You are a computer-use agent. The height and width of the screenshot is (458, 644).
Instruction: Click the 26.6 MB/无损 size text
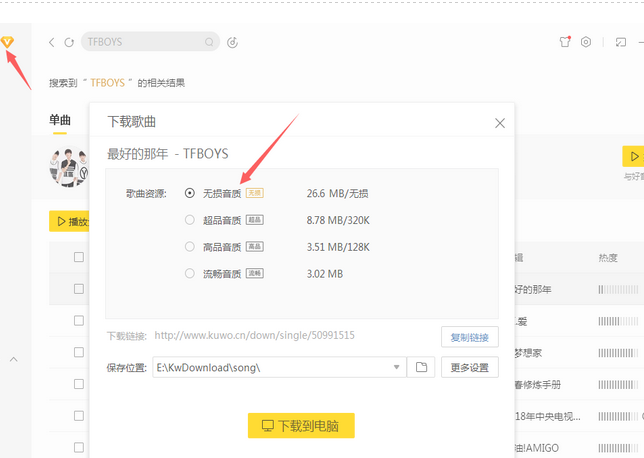pyautogui.click(x=337, y=193)
